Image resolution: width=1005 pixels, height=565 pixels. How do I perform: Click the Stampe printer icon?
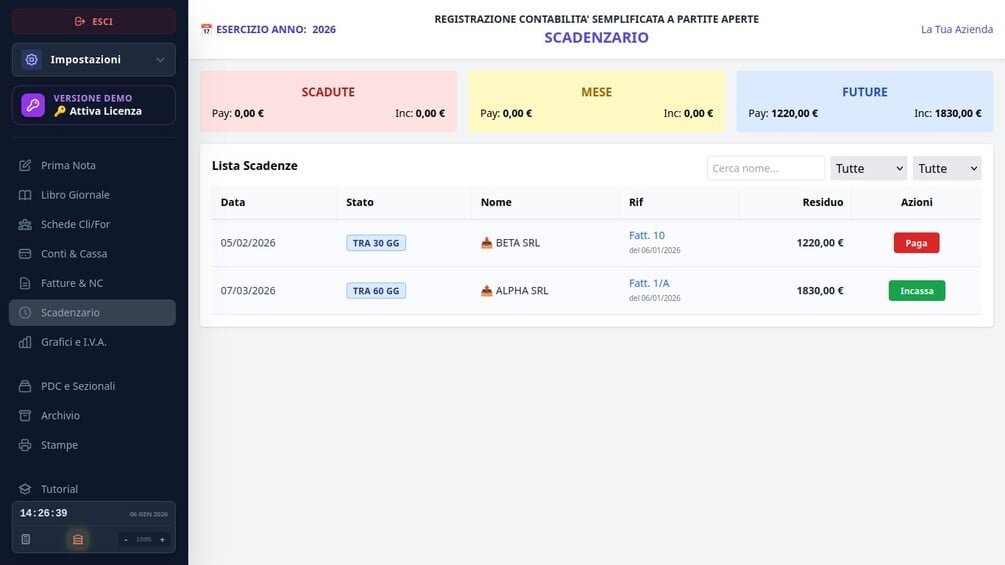[25, 445]
